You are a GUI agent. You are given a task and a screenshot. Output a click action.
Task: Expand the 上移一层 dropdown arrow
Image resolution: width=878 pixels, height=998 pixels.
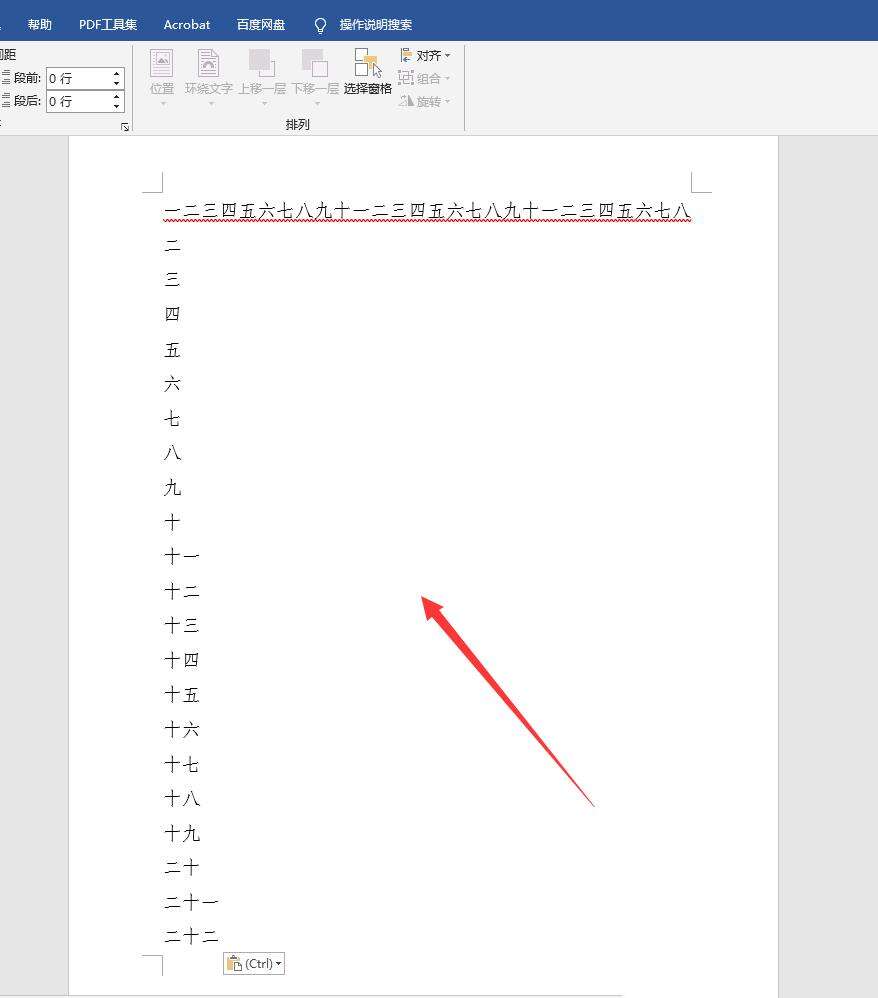click(264, 103)
